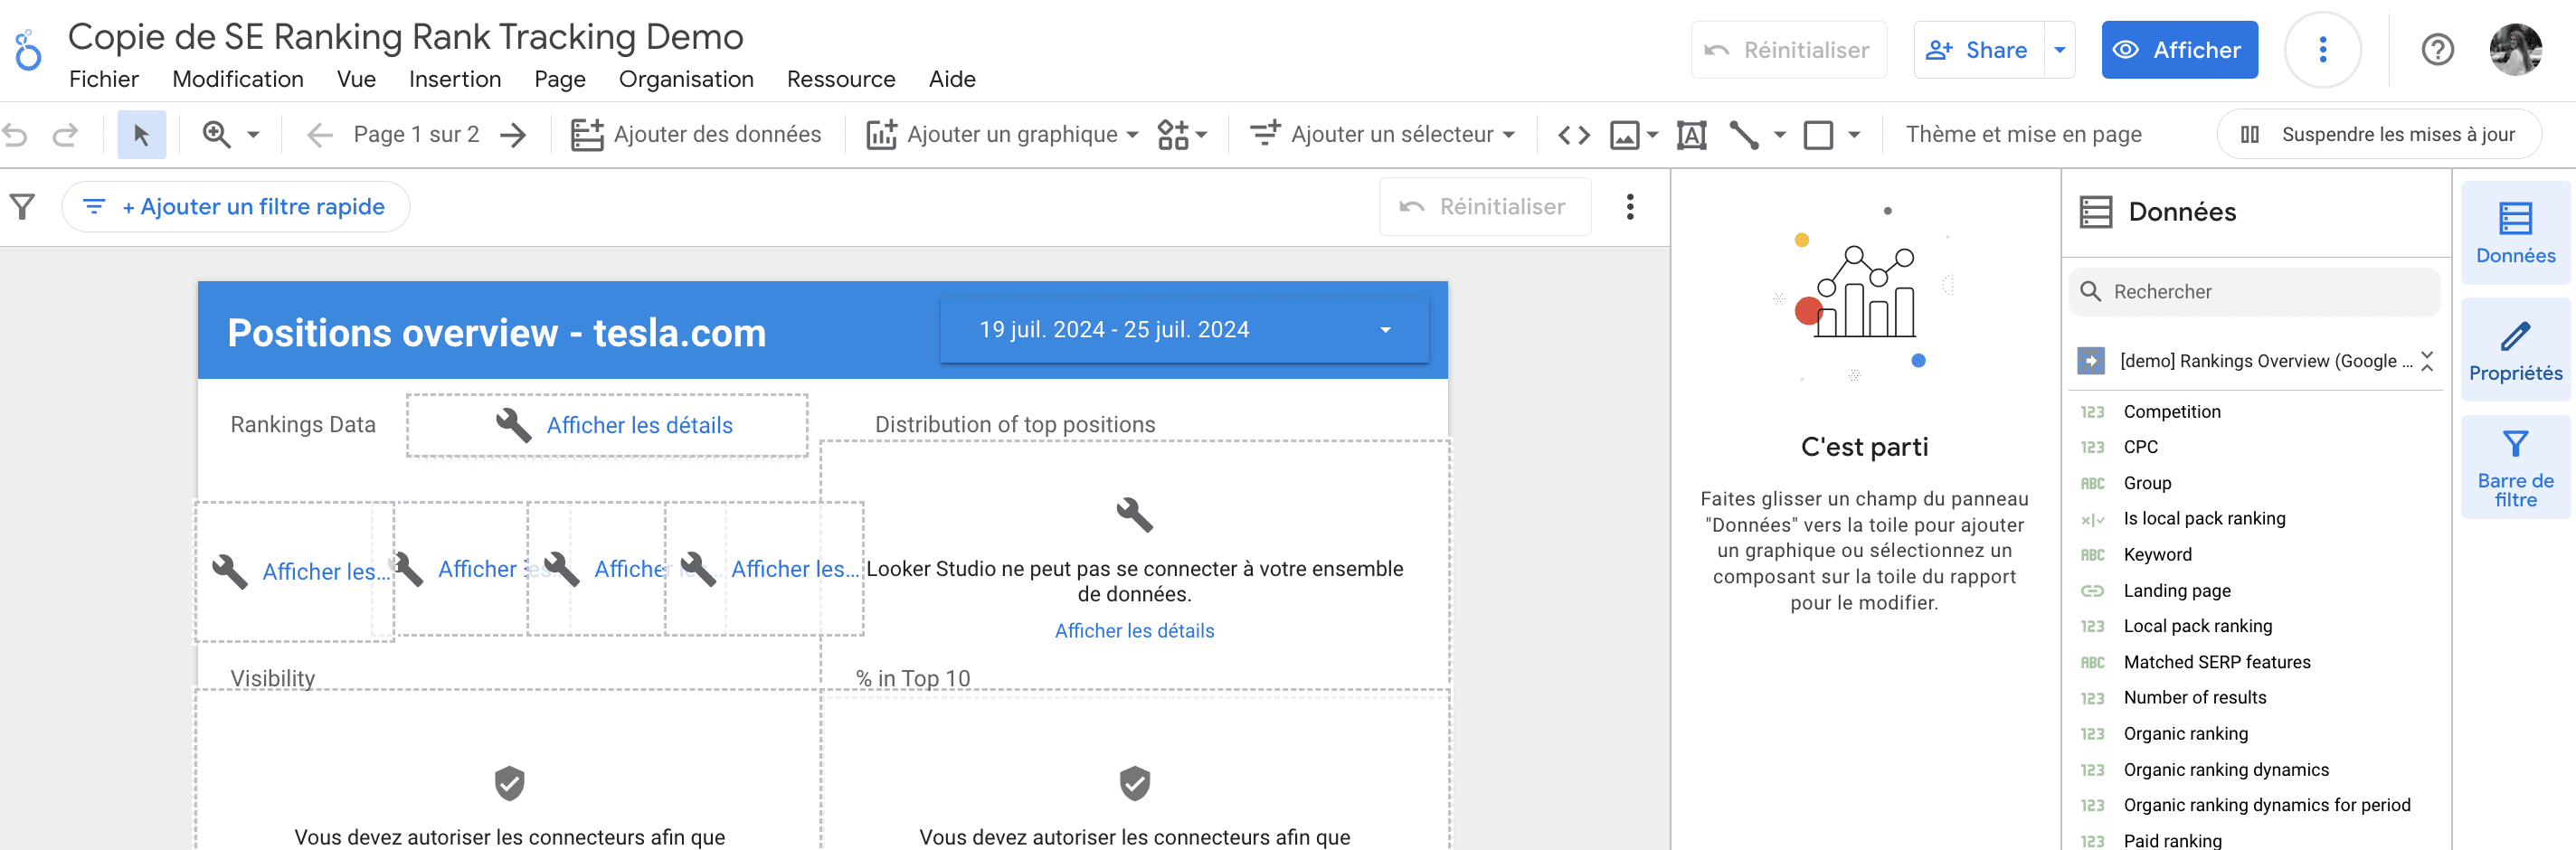Click the report title Copie de SE Ranking
The image size is (2576, 850).
point(405,37)
